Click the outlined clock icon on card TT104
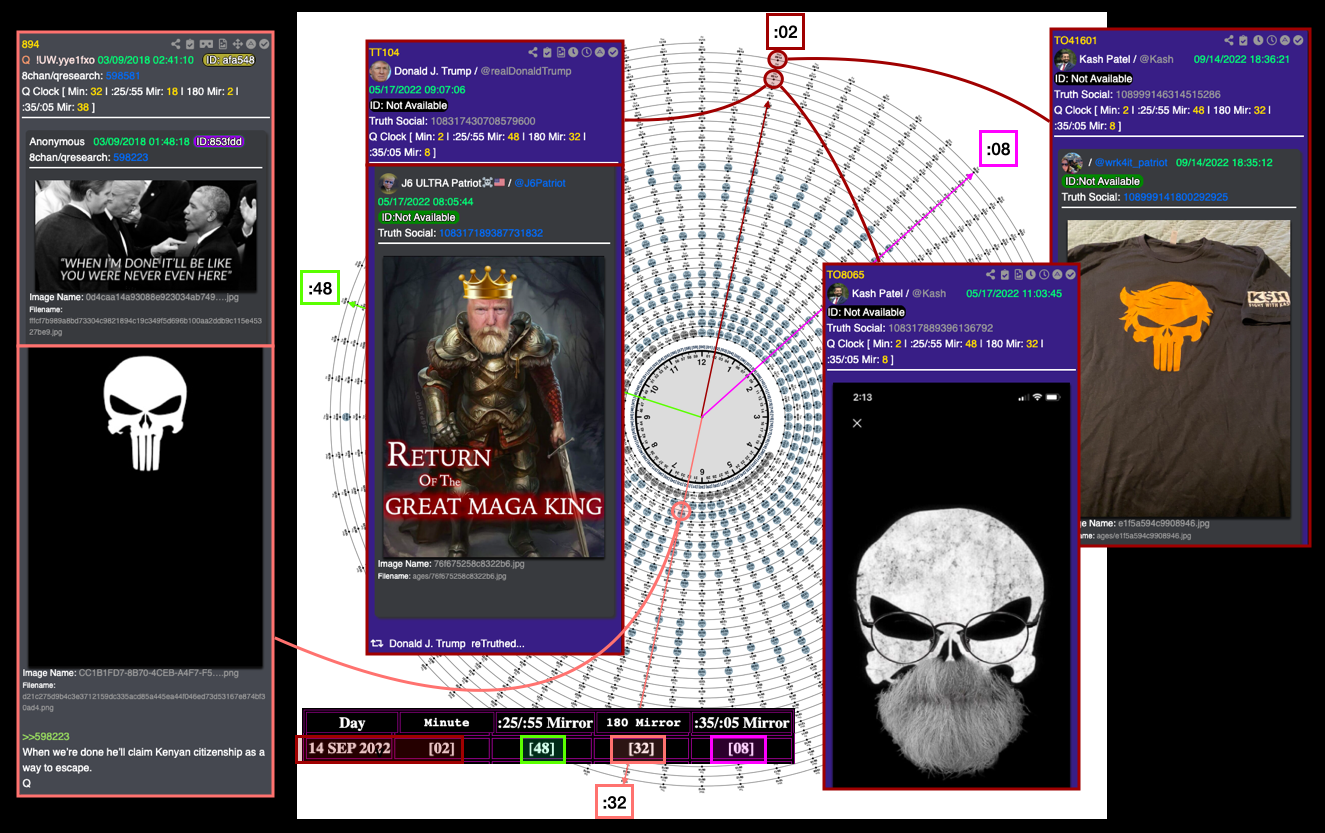The width and height of the screenshot is (1325, 833). [x=587, y=52]
